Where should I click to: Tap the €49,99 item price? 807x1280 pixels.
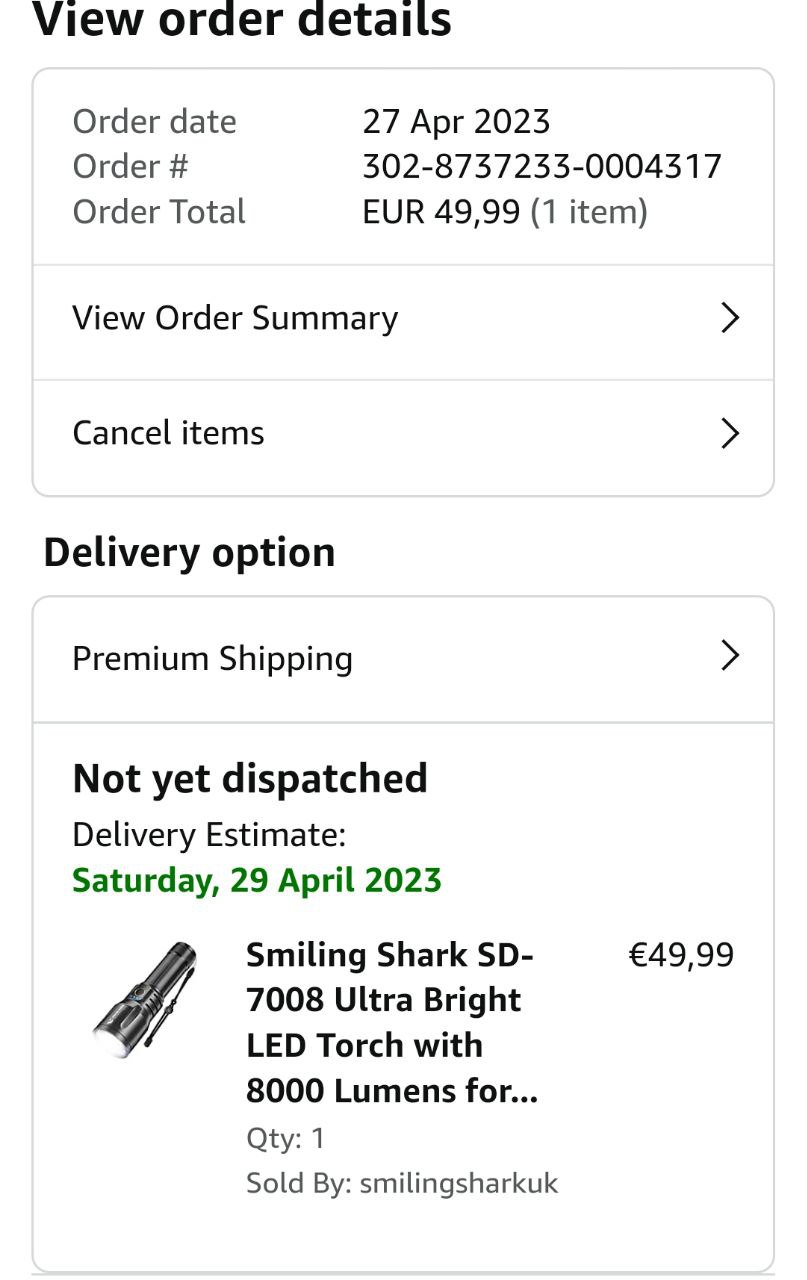pyautogui.click(x=680, y=955)
